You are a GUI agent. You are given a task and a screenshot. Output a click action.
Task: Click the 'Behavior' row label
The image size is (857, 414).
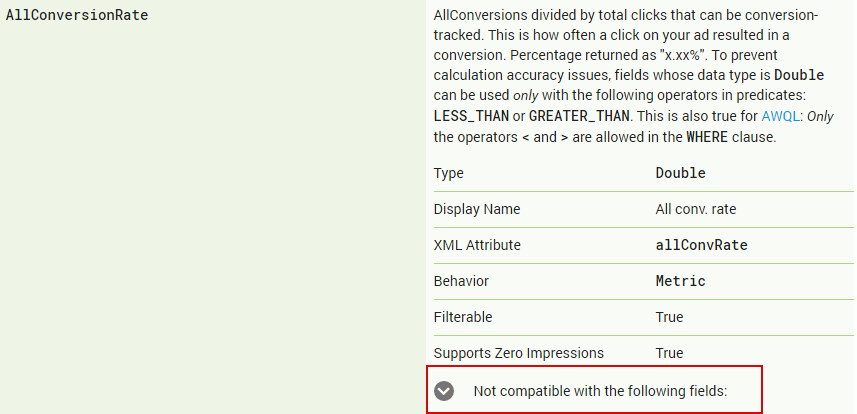pos(461,281)
